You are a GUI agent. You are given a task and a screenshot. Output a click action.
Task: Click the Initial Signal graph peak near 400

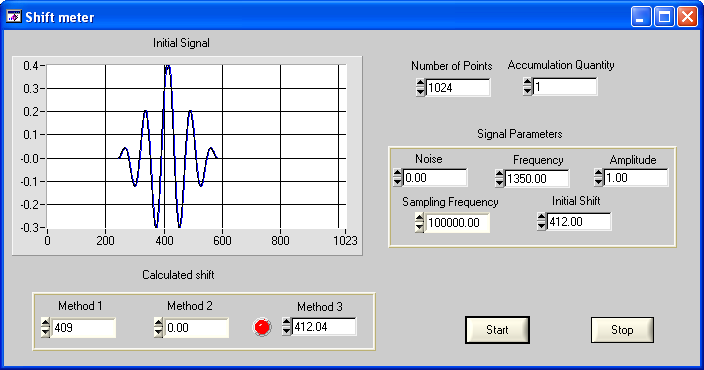pos(167,67)
